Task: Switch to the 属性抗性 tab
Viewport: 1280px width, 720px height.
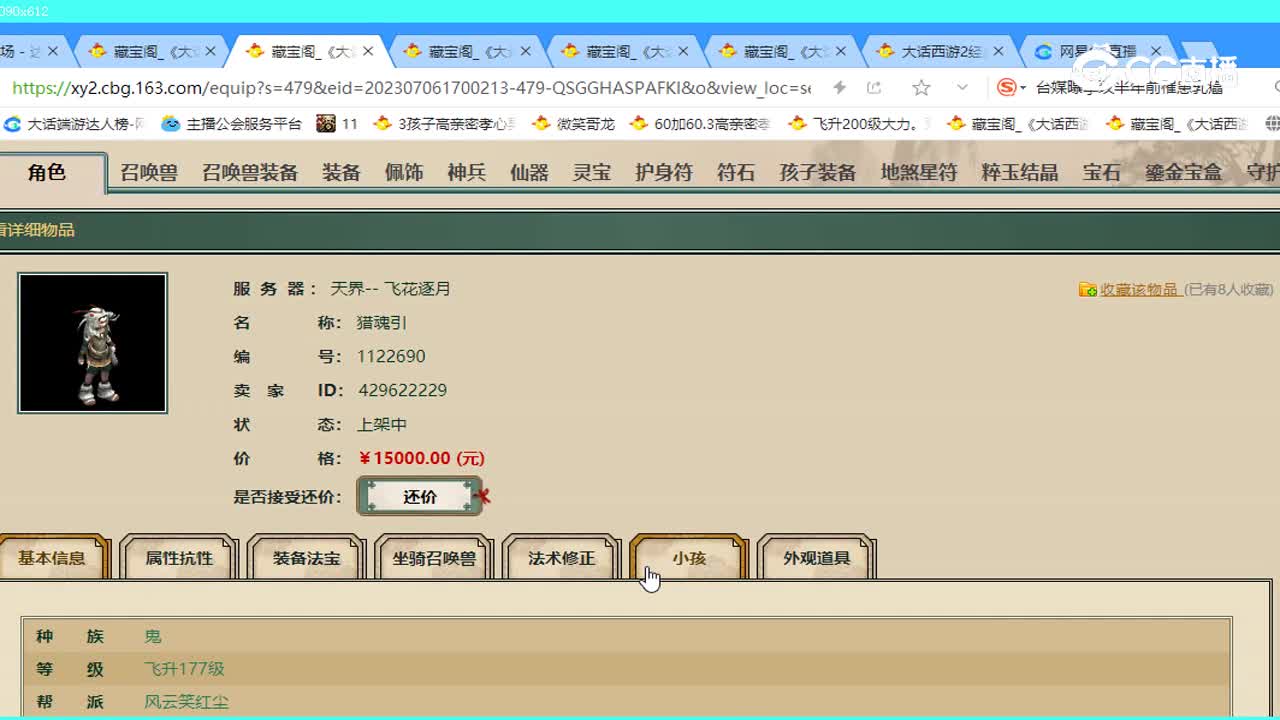Action: point(179,558)
